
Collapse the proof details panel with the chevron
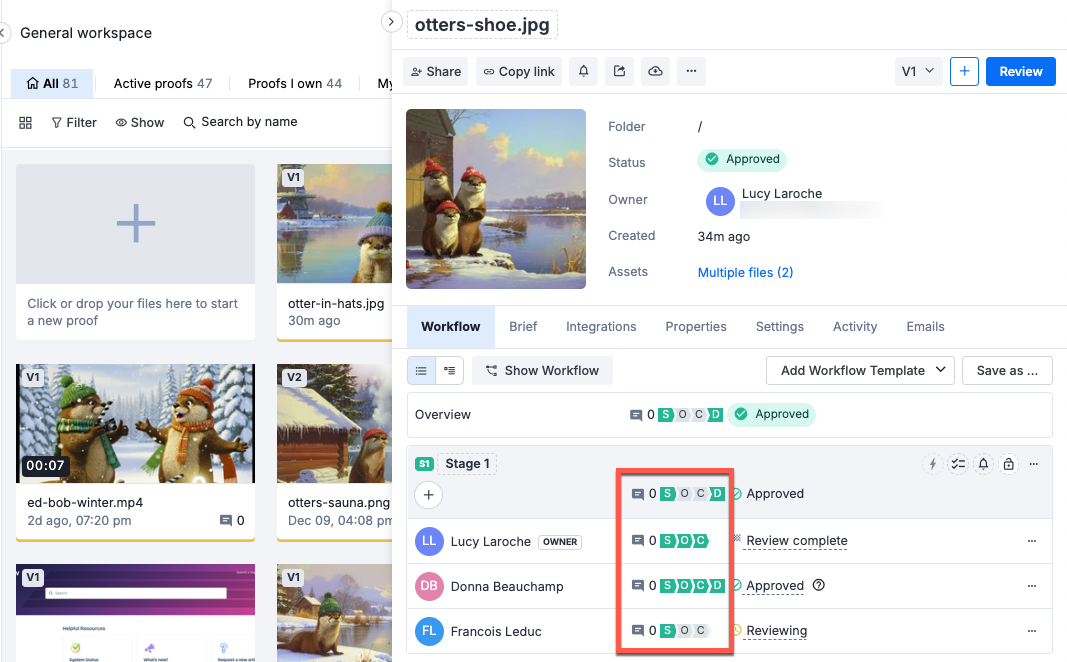pos(392,21)
